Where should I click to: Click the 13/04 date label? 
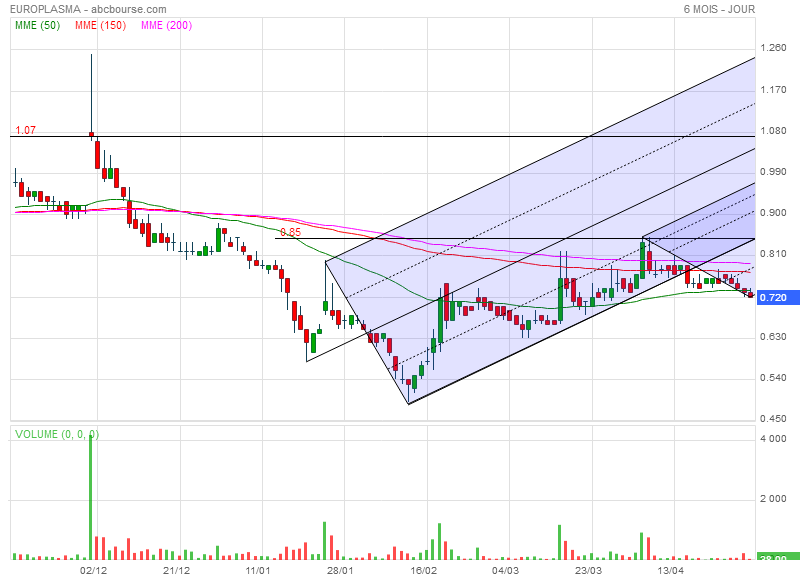pos(670,570)
